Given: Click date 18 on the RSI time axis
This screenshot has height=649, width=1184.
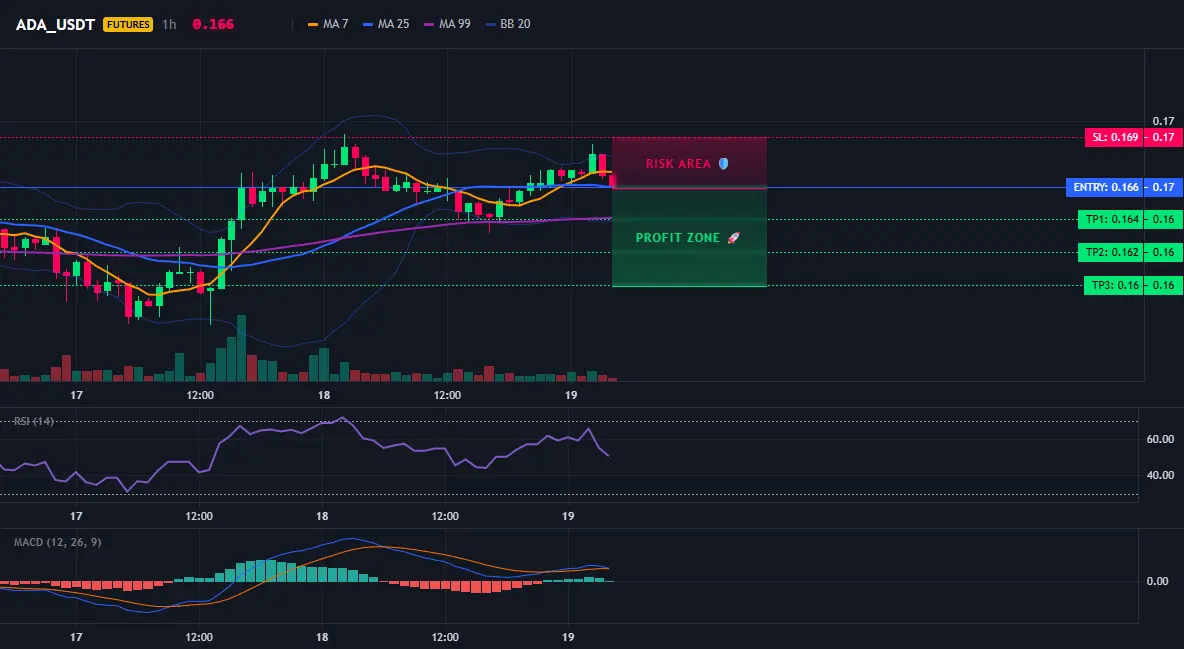Looking at the screenshot, I should [322, 516].
